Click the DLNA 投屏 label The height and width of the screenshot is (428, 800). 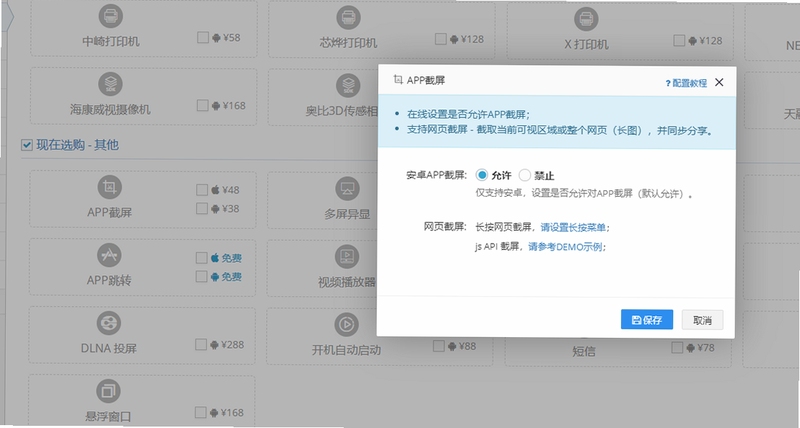coord(109,348)
